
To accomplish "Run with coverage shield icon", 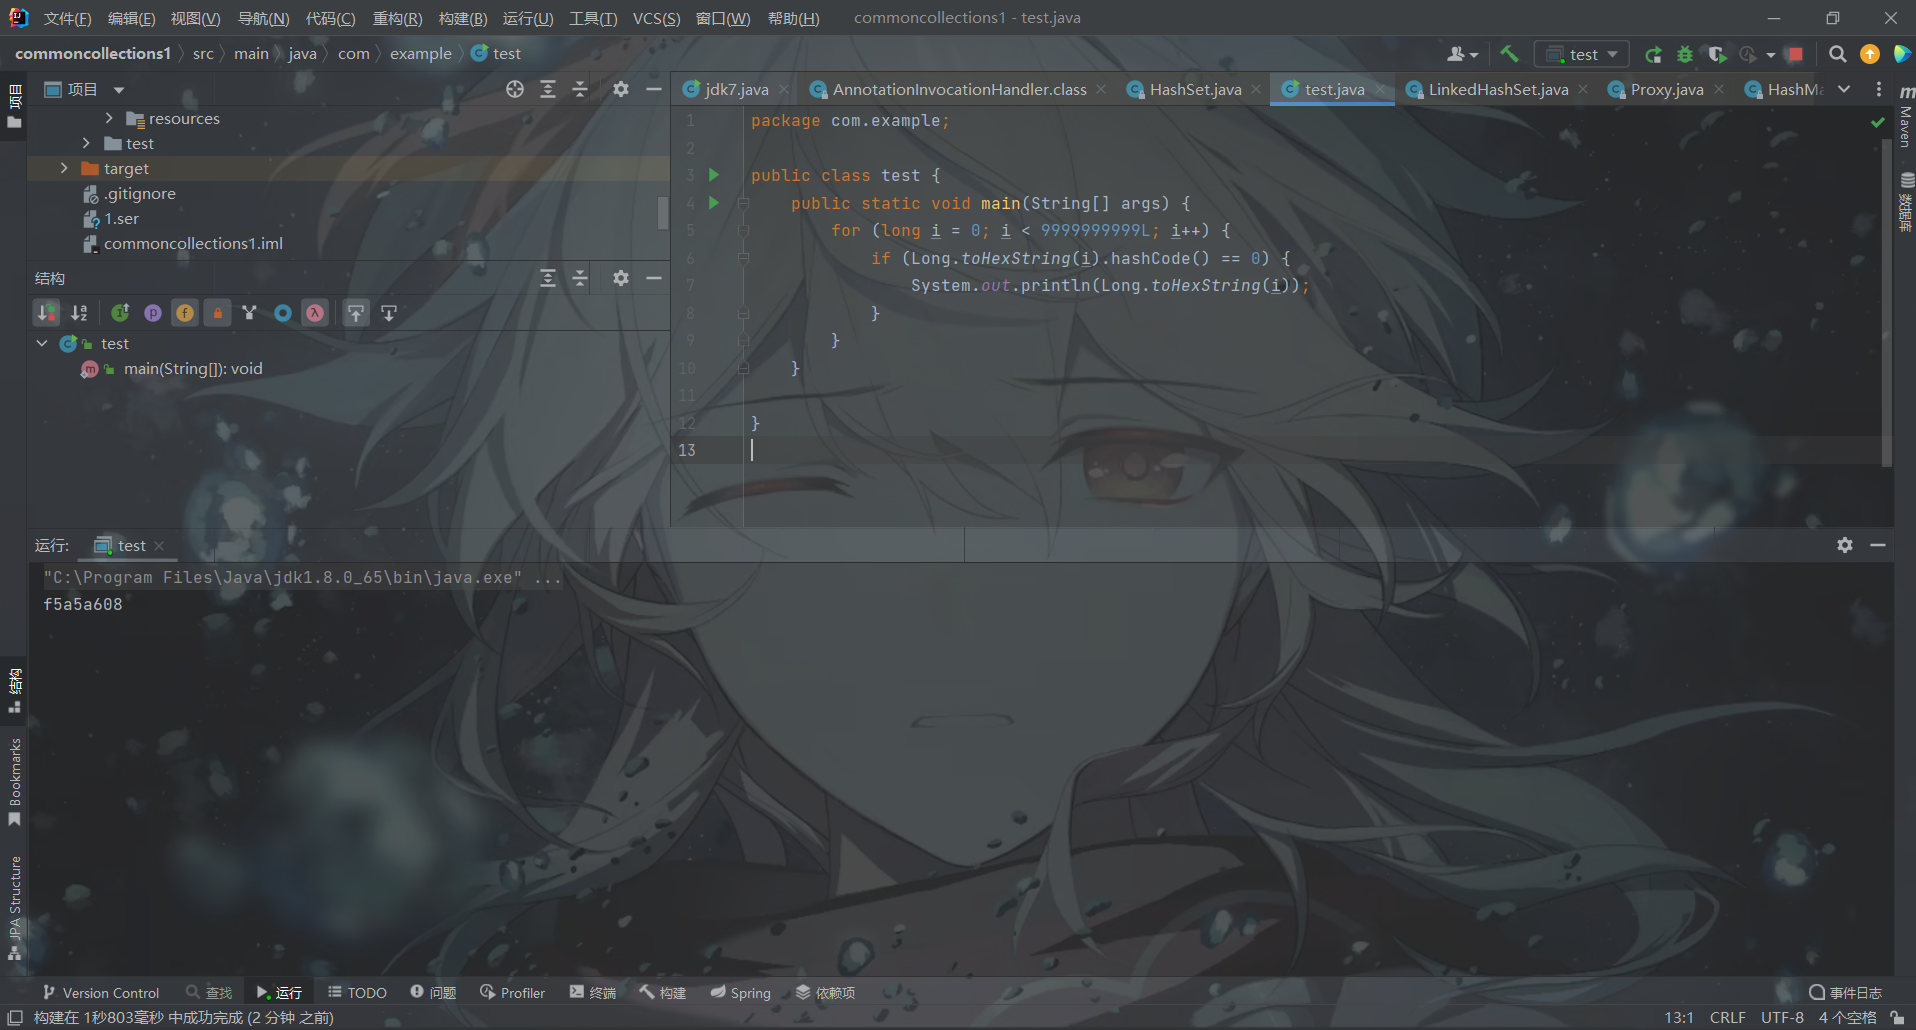I will click(x=1717, y=54).
